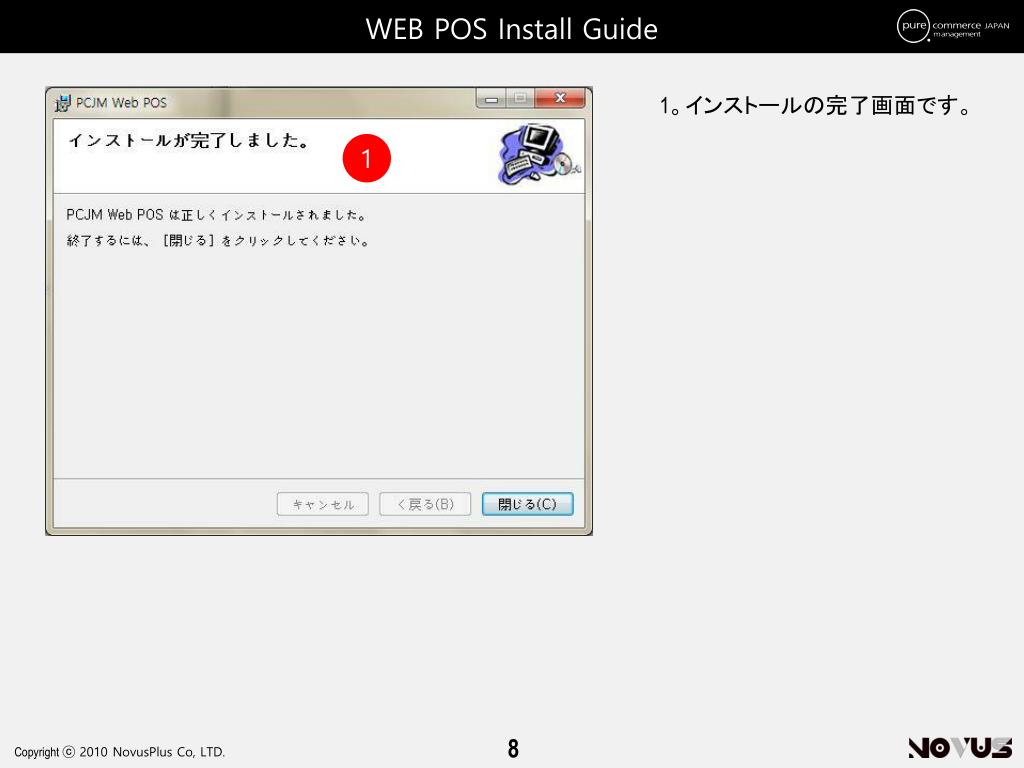Close the PCJM Web POS installer window

[560, 98]
